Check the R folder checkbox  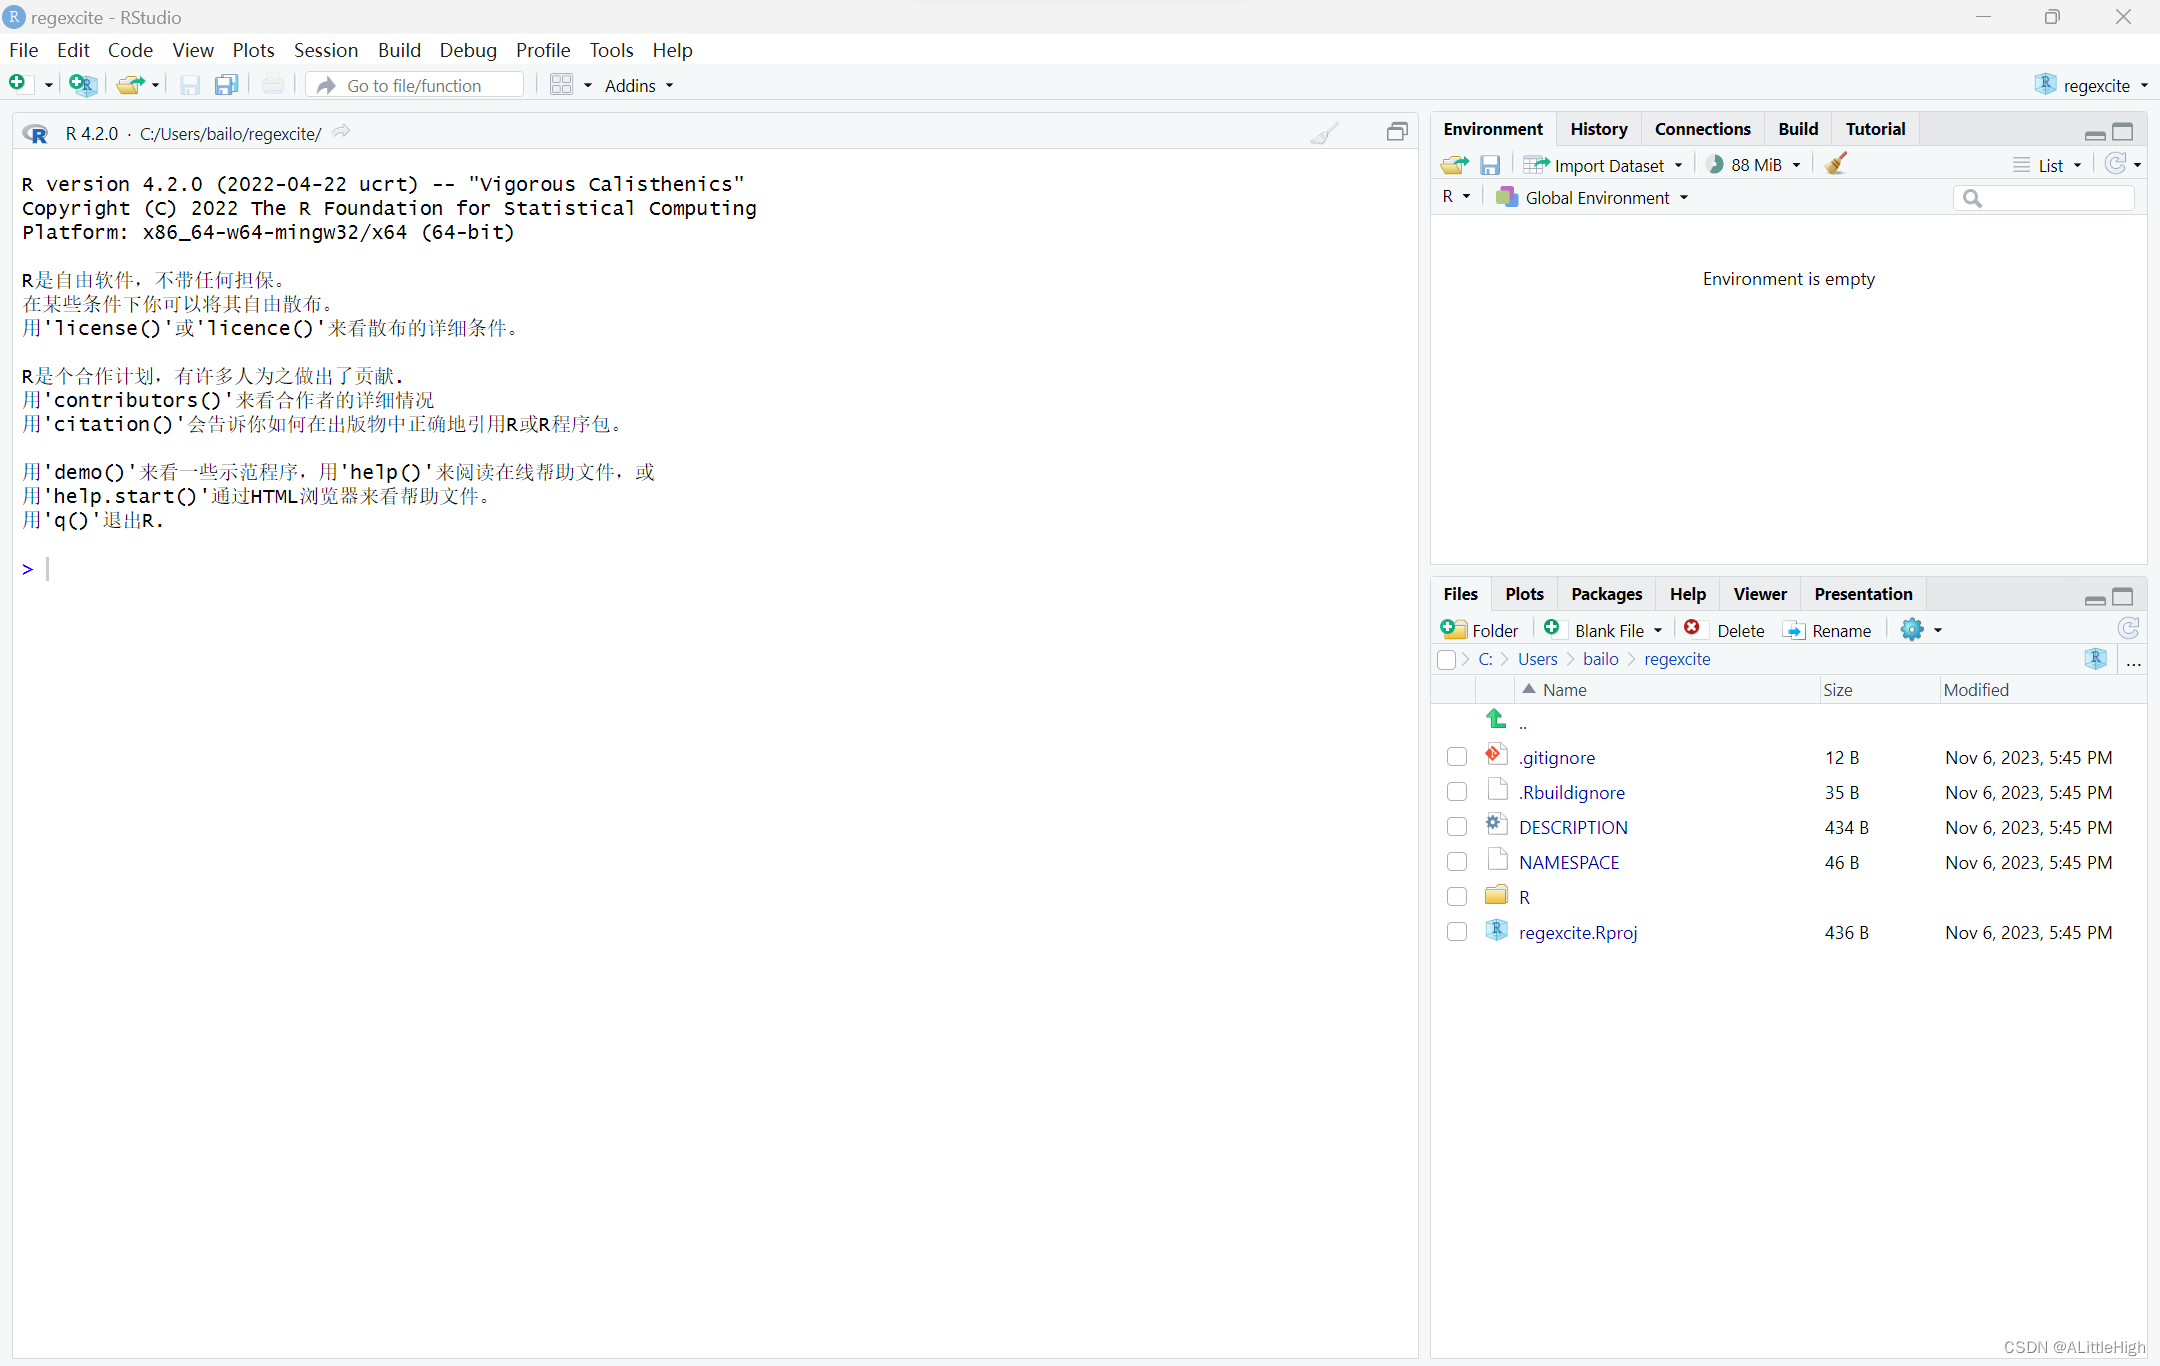(x=1457, y=897)
